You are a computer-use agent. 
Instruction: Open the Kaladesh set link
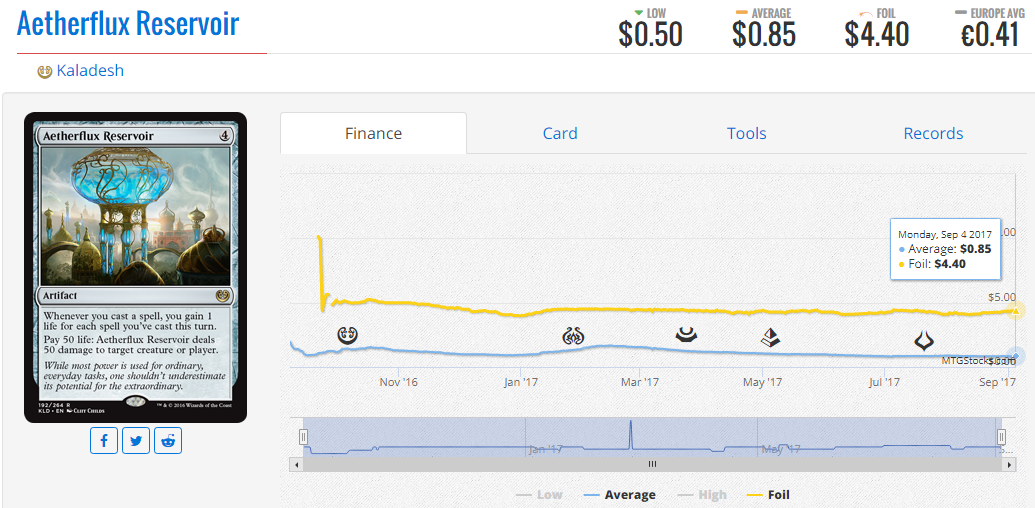pos(90,71)
